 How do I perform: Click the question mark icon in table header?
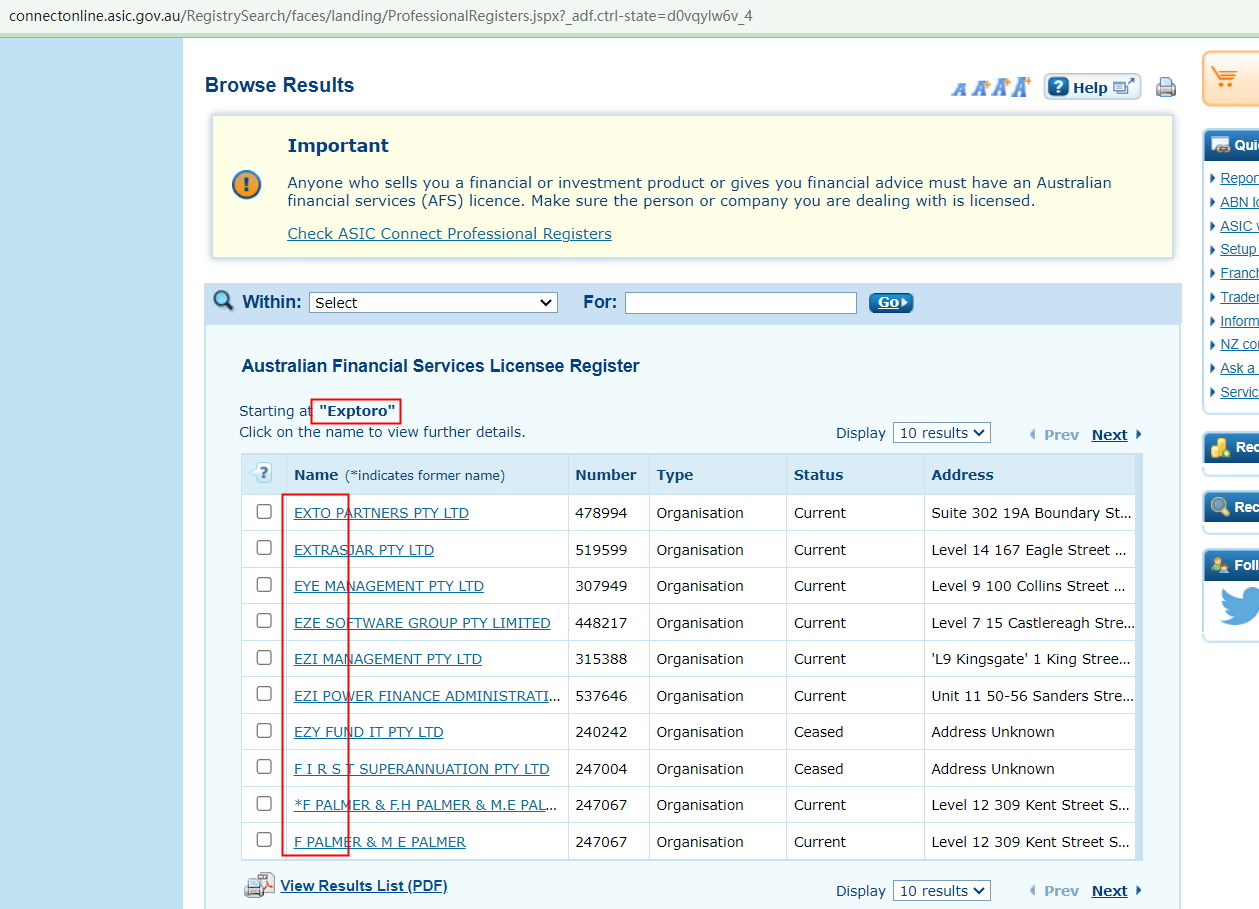(263, 474)
